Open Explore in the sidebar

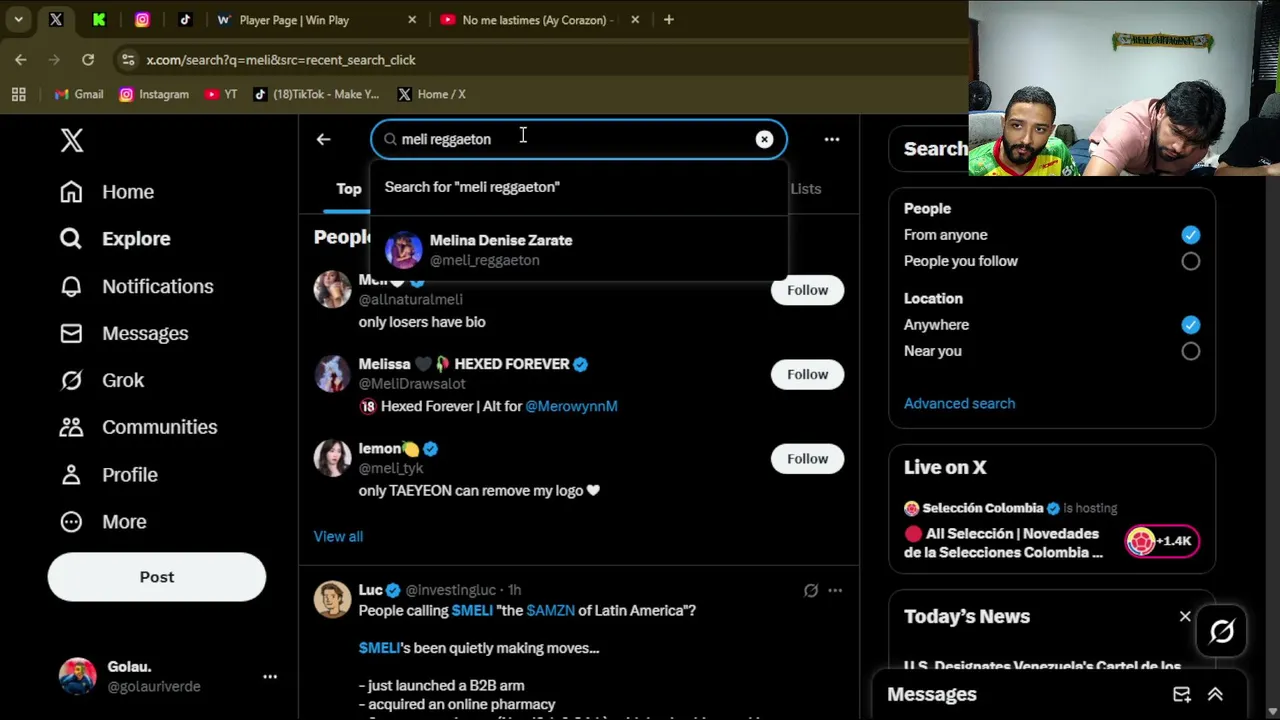click(x=115, y=239)
